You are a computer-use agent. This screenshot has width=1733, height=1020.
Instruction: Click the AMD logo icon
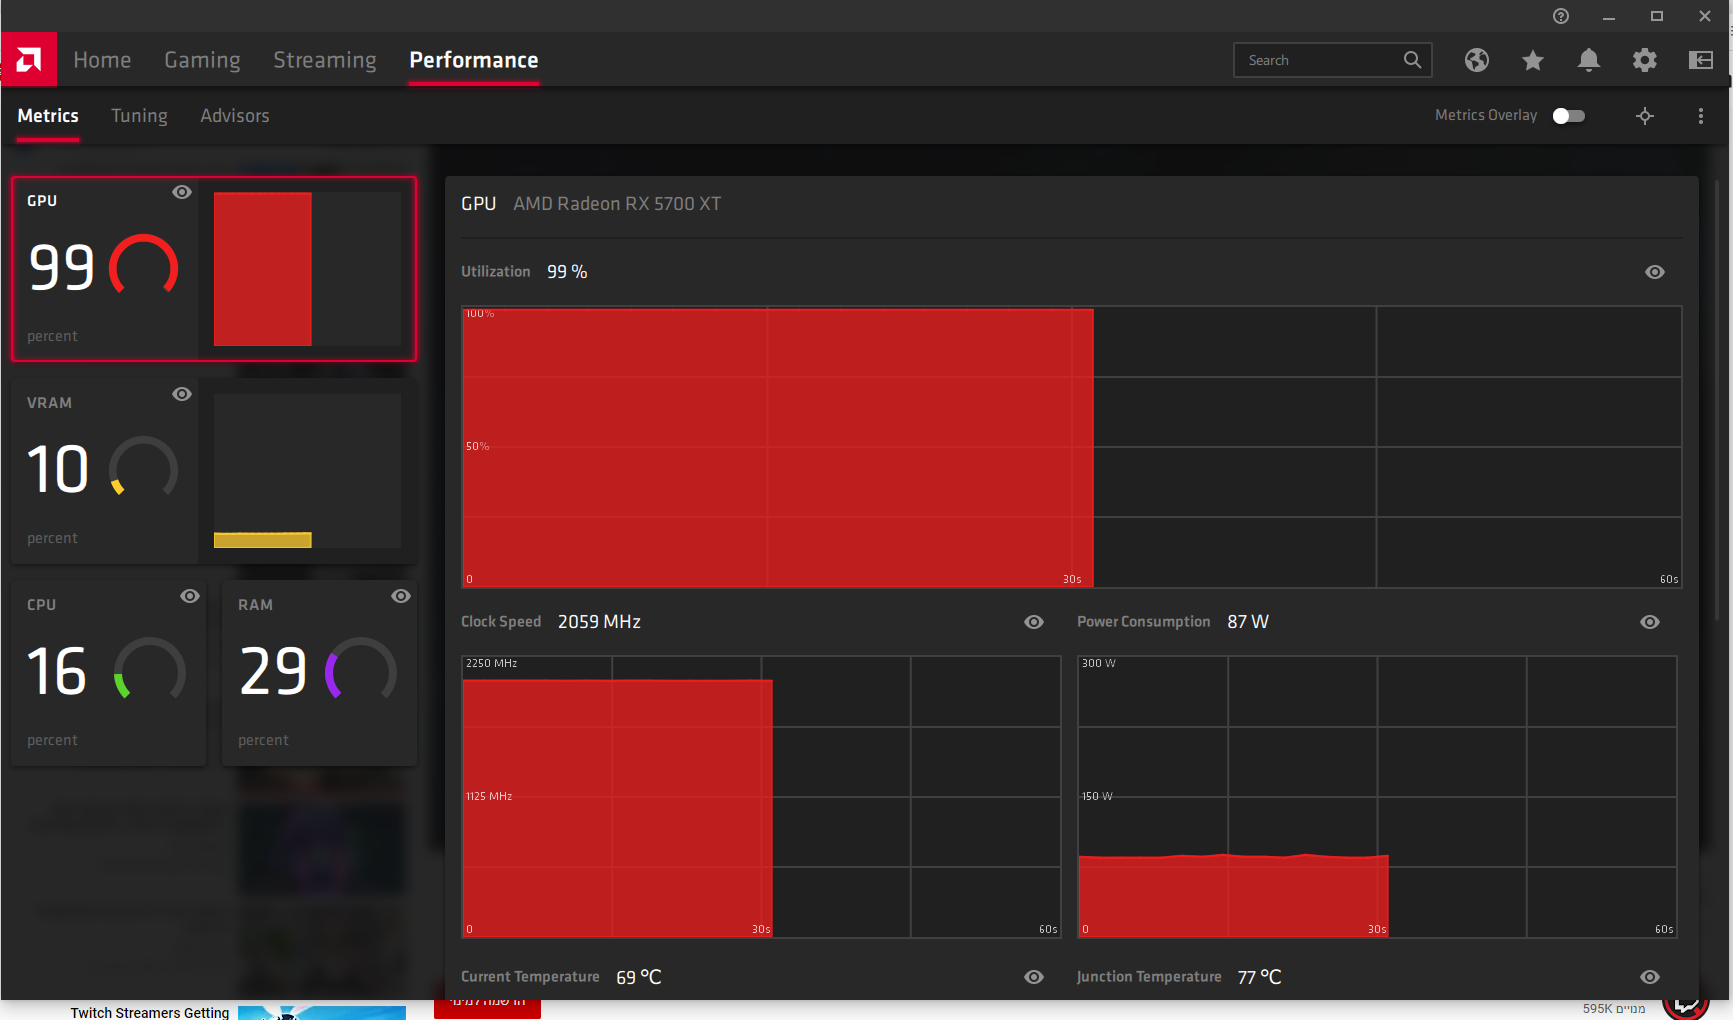tap(29, 60)
